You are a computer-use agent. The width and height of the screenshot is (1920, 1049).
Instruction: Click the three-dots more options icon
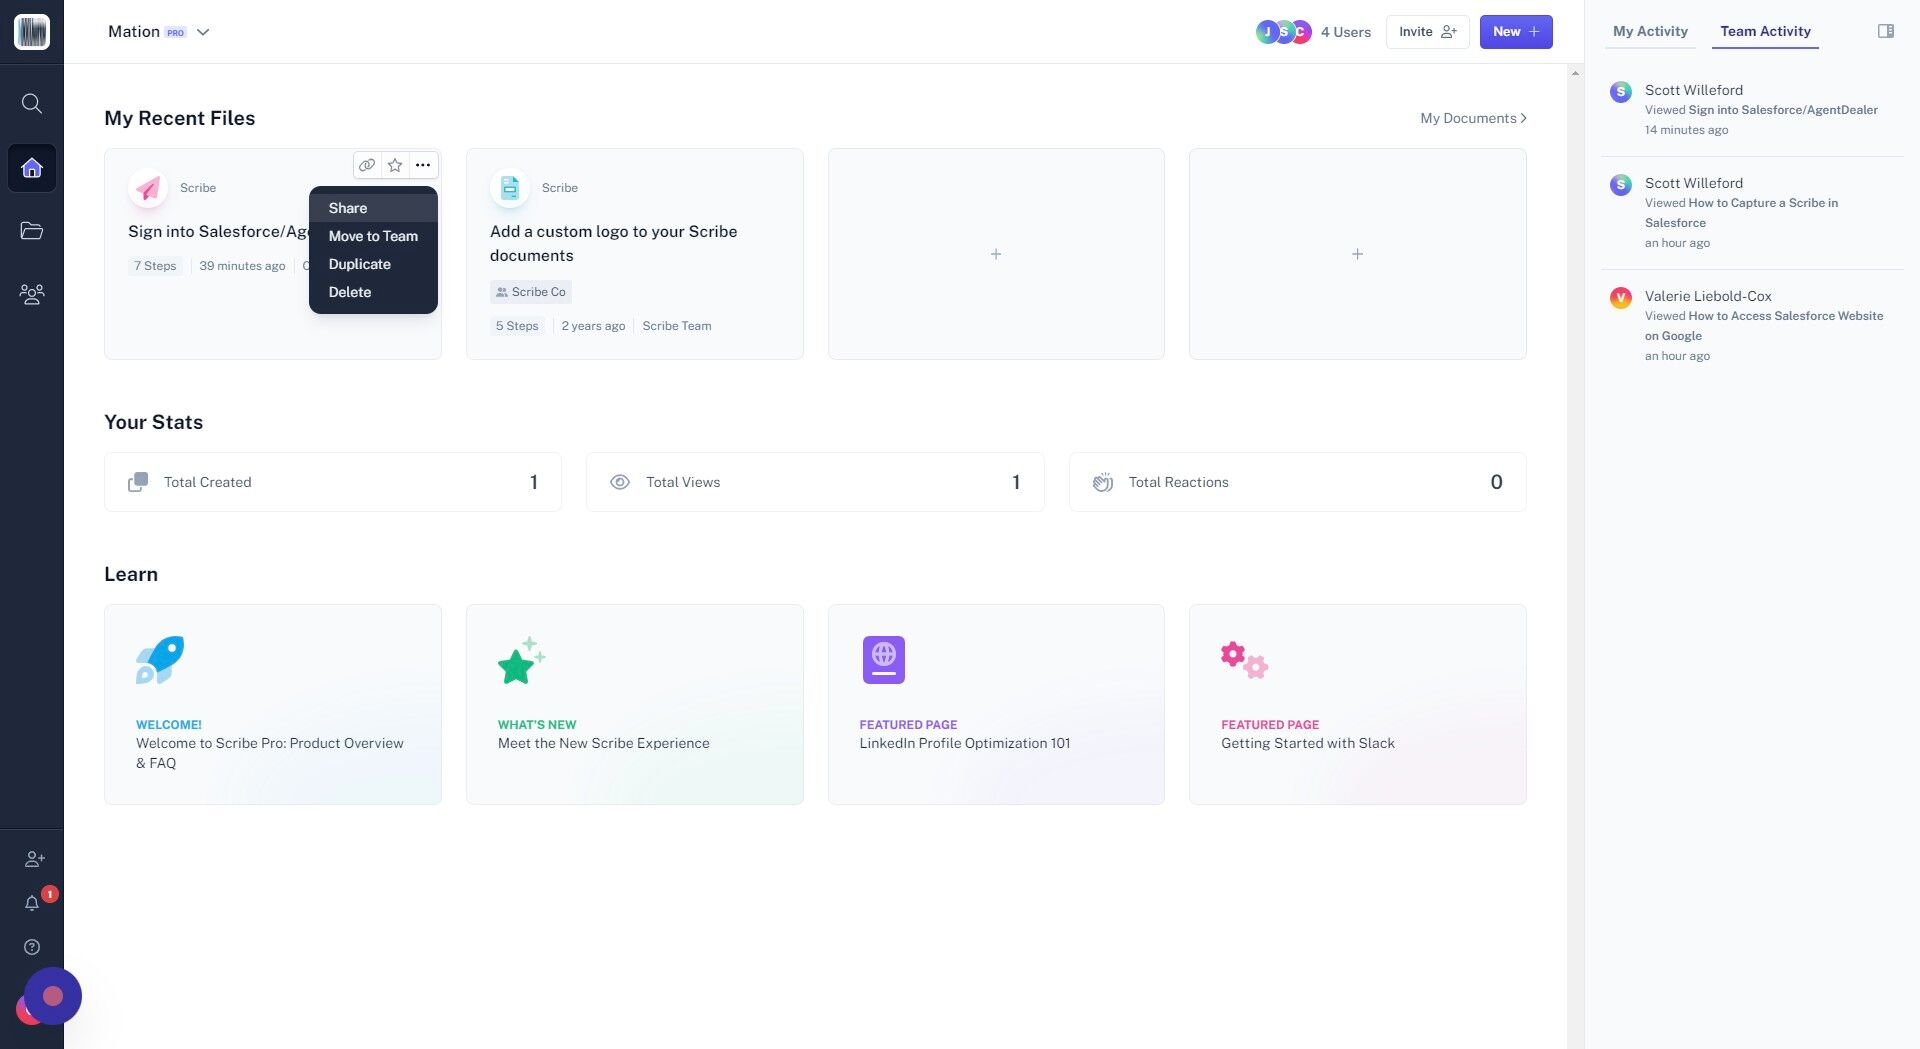[423, 165]
